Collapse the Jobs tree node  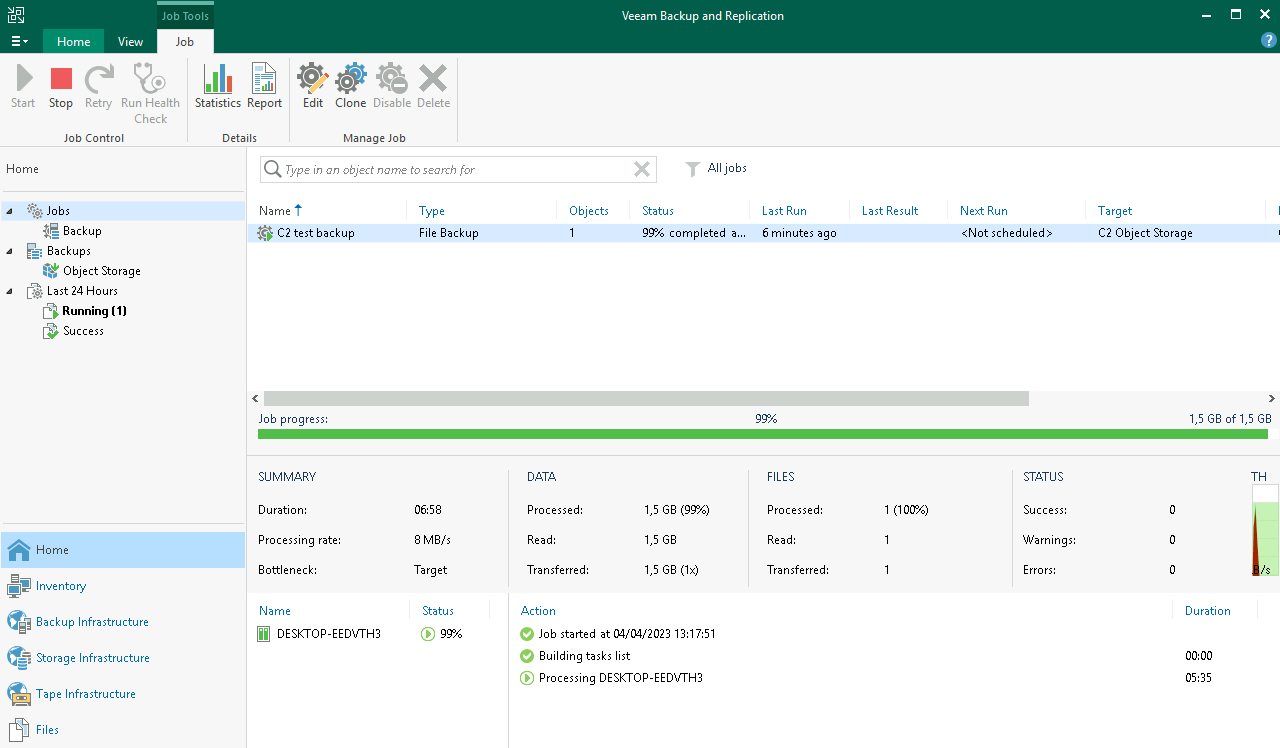click(x=10, y=211)
